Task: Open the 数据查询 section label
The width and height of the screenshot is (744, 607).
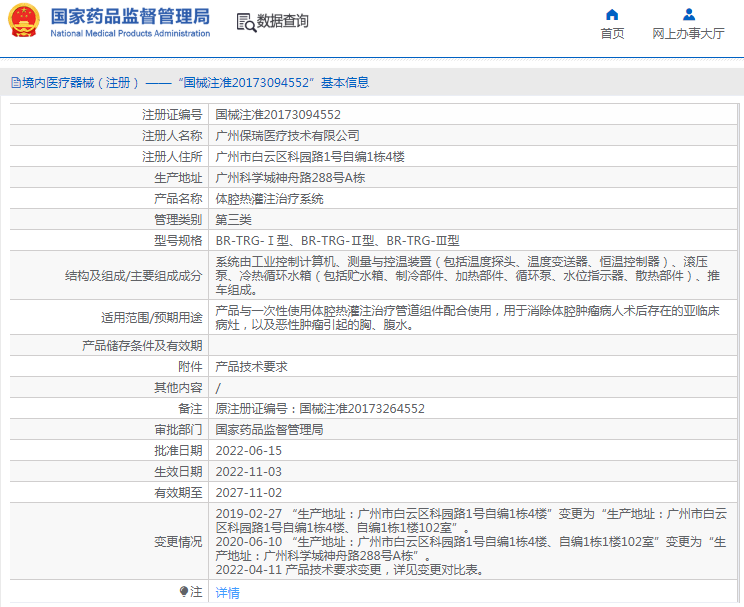Action: tap(283, 21)
